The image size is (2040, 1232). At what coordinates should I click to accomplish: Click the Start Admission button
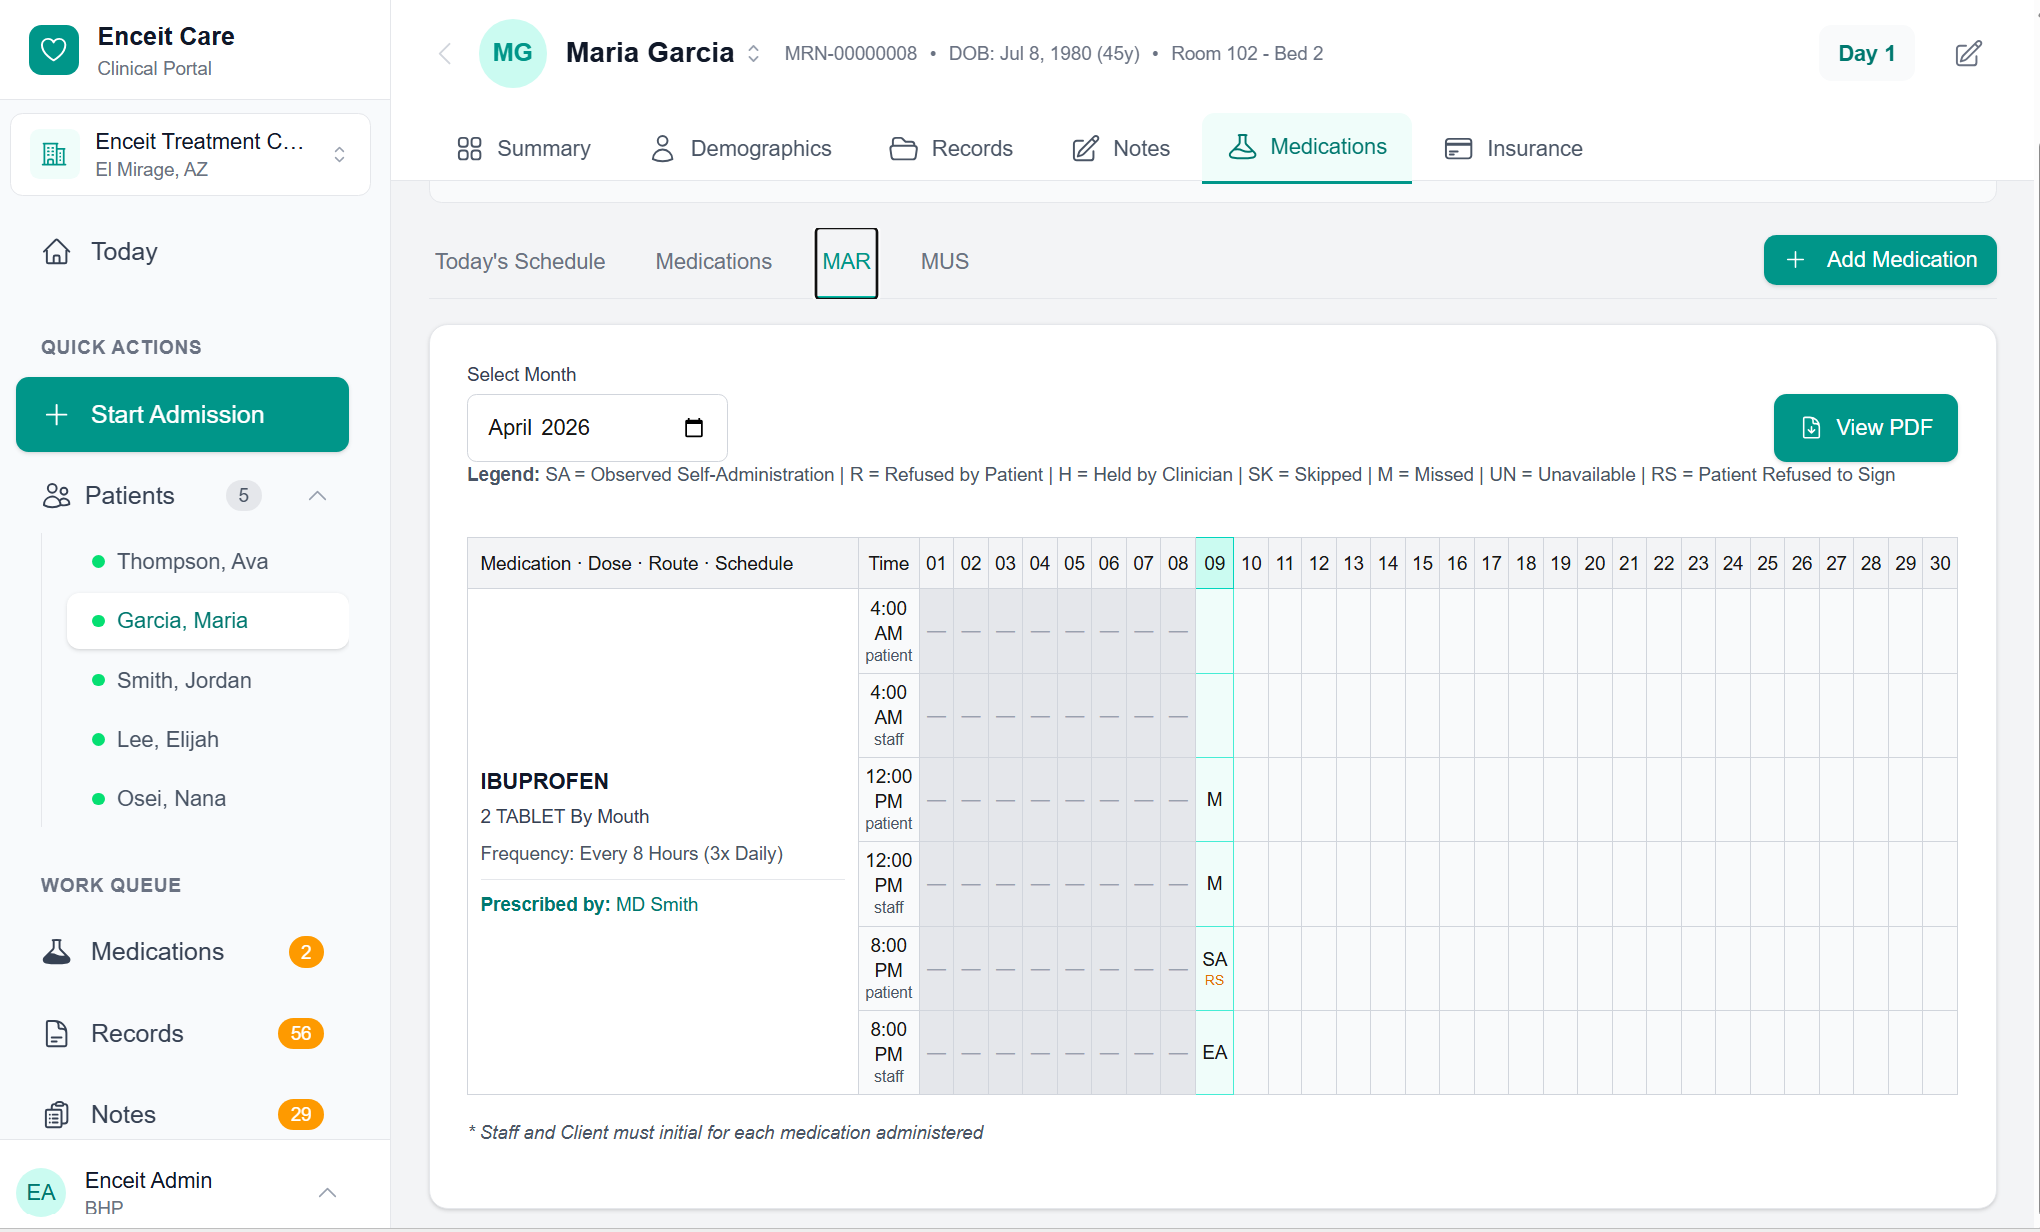182,414
